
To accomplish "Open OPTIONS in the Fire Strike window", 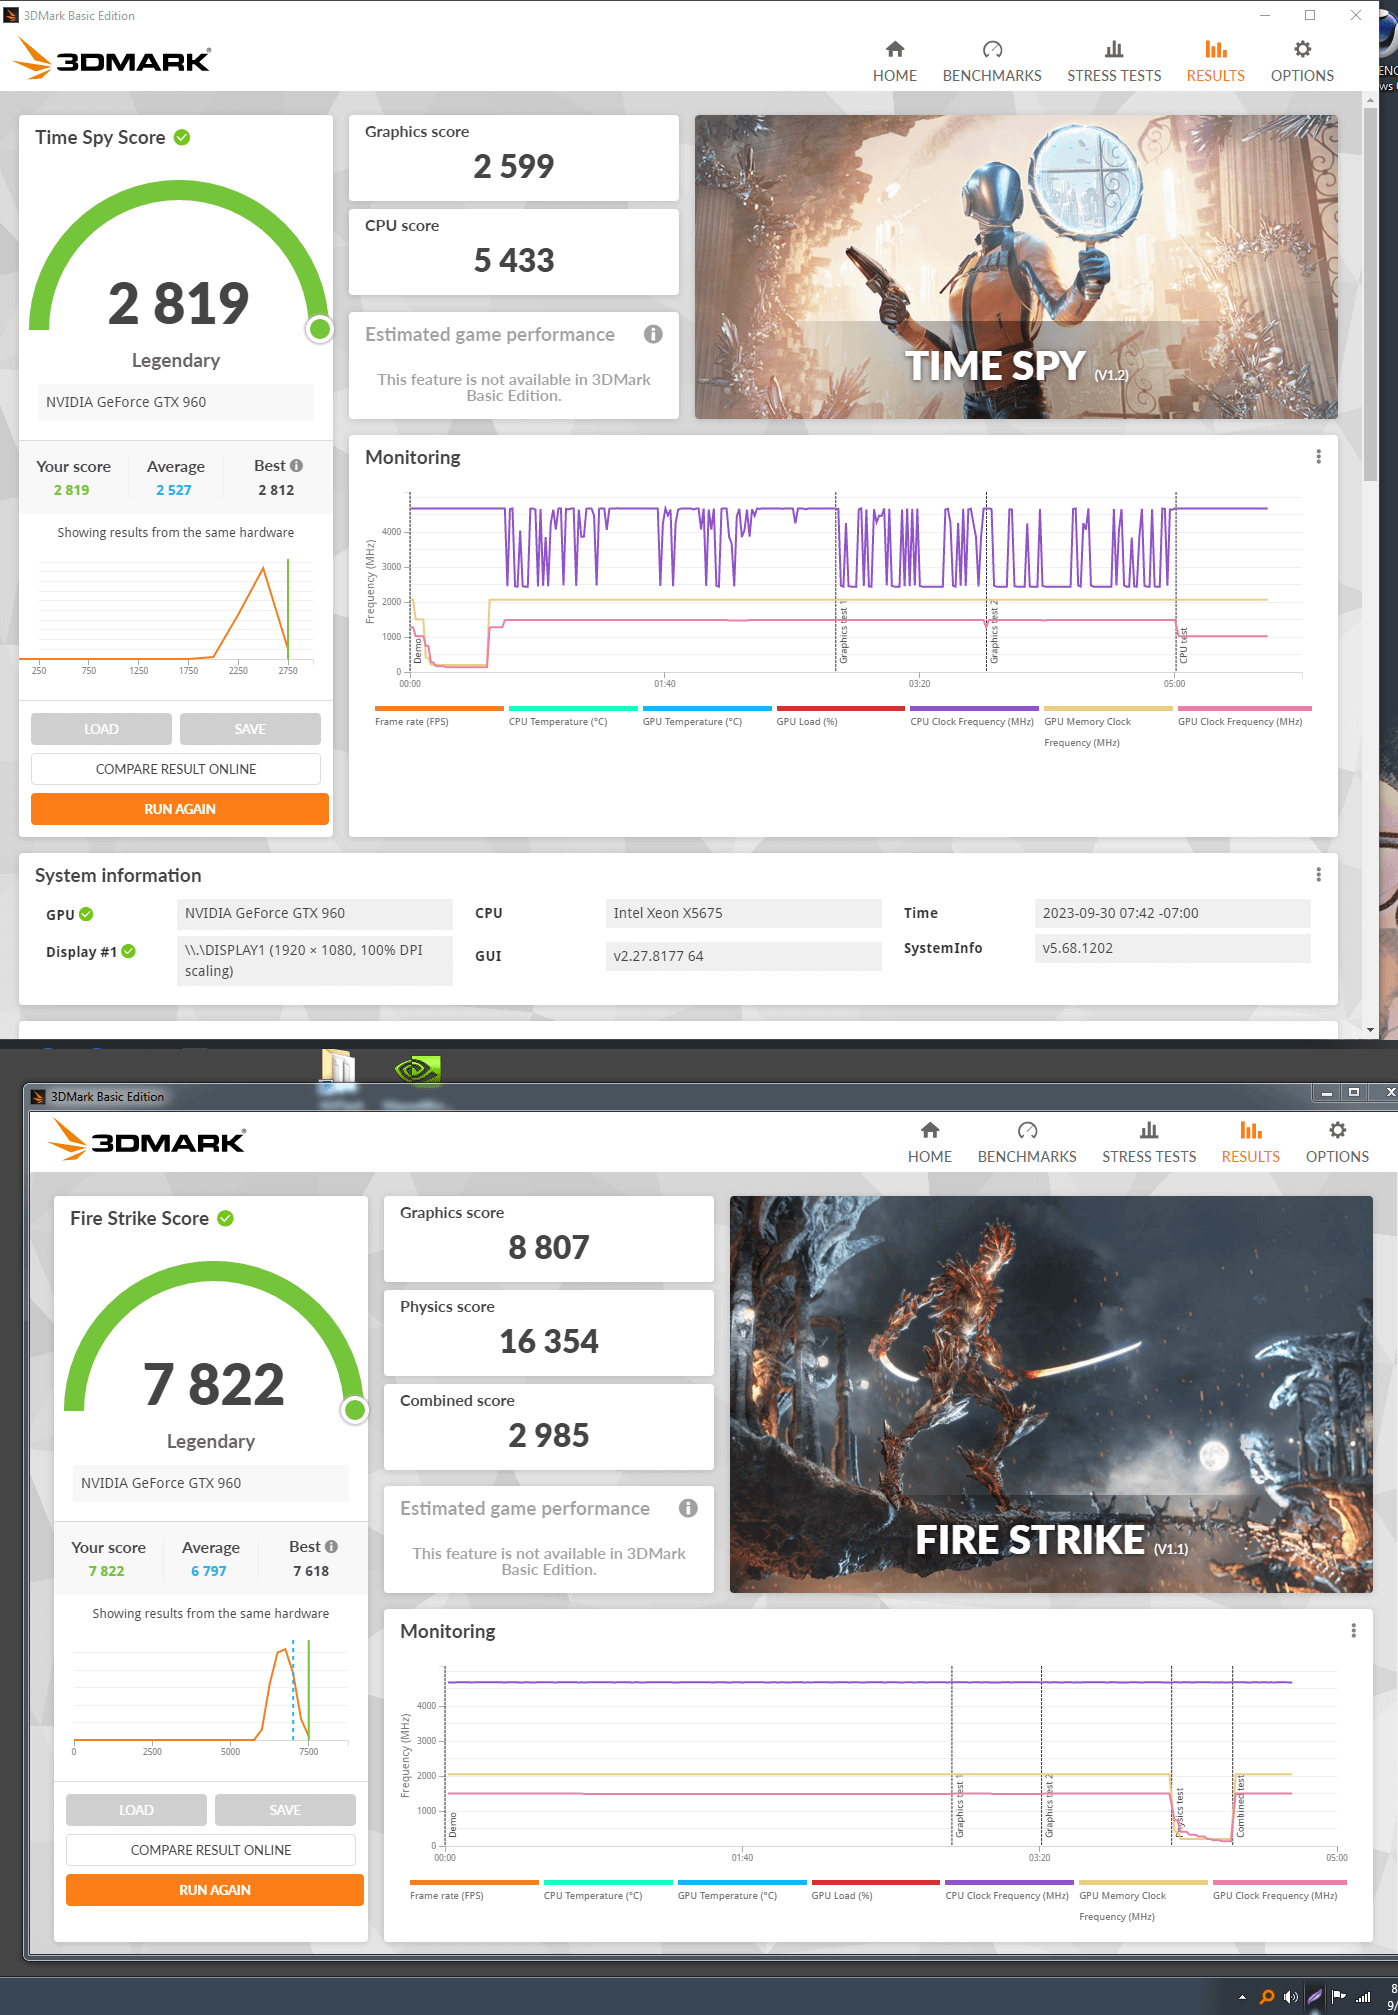I will (x=1337, y=1143).
